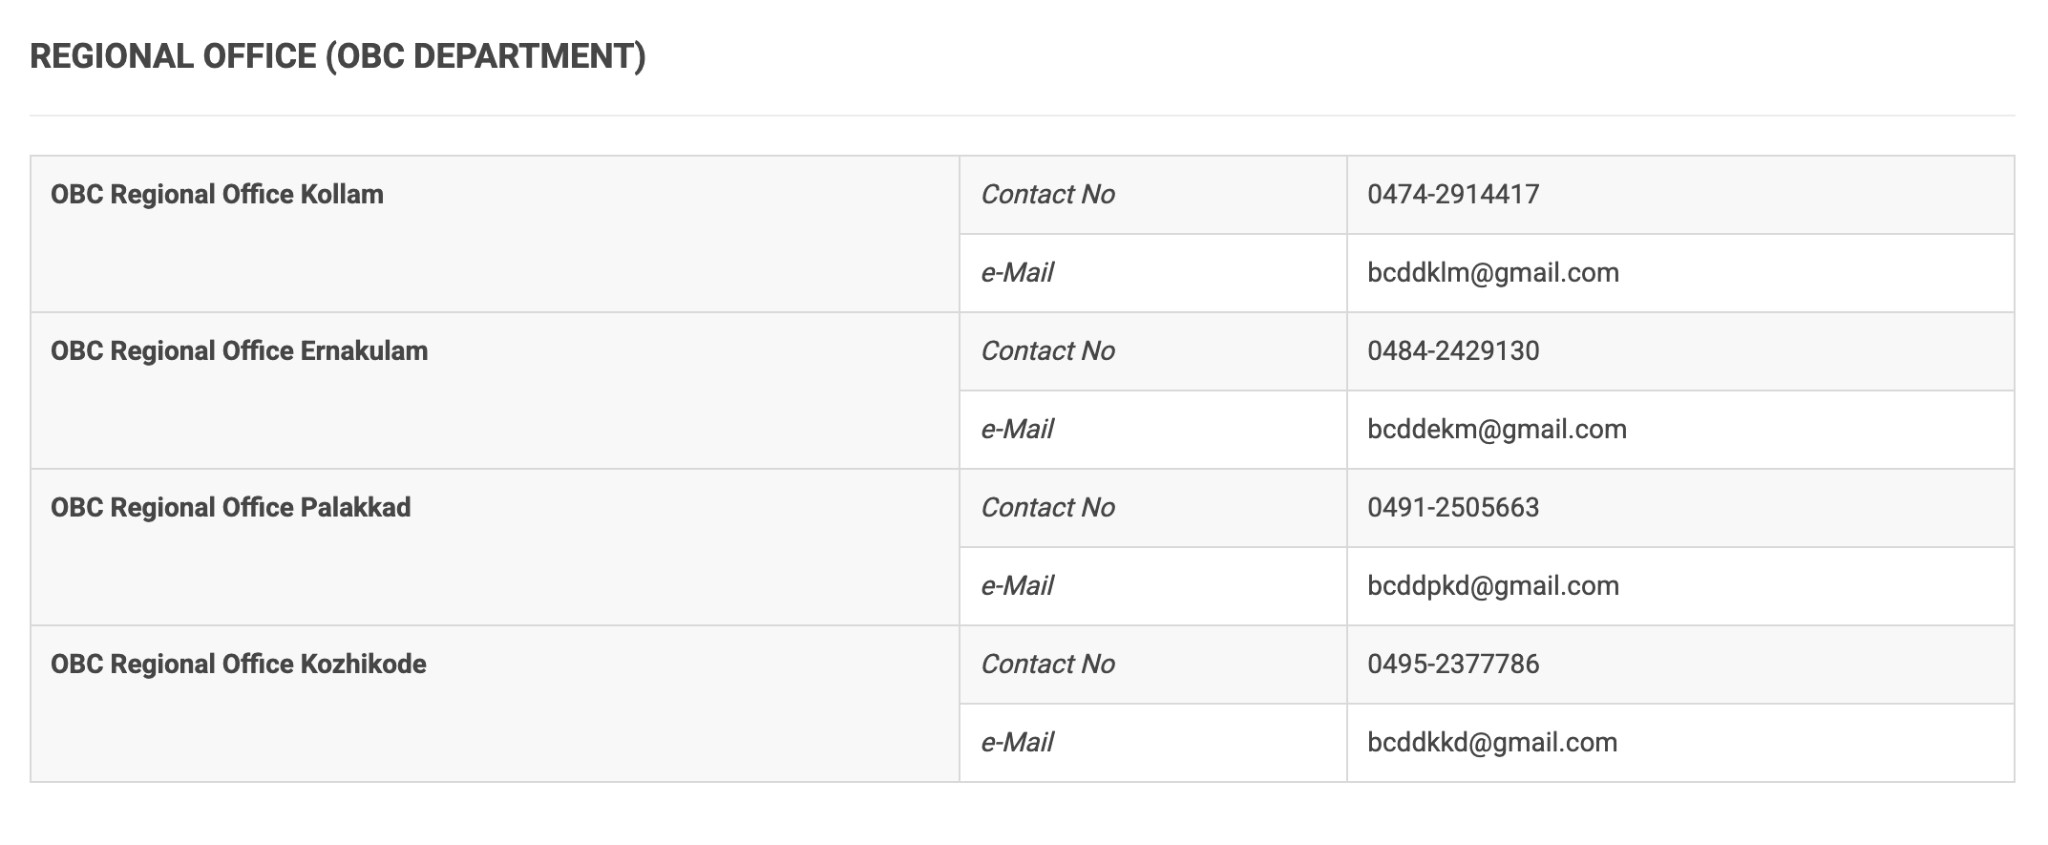Click Kollam phone number 0474-2914417
Image resolution: width=2048 pixels, height=845 pixels.
(x=1453, y=194)
